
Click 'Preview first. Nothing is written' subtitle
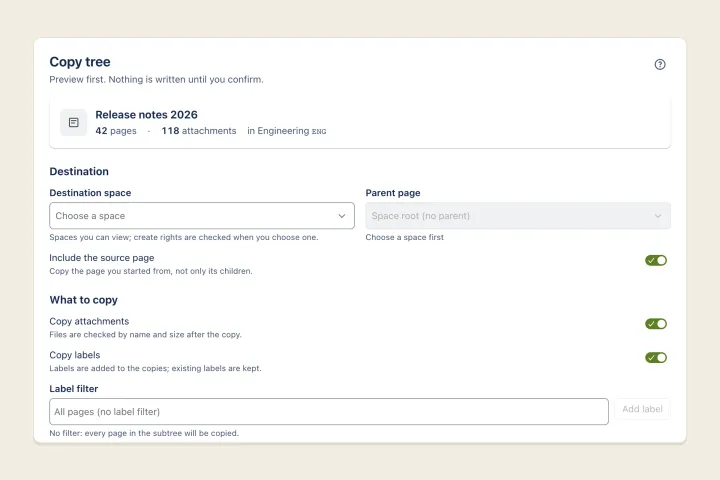(157, 79)
